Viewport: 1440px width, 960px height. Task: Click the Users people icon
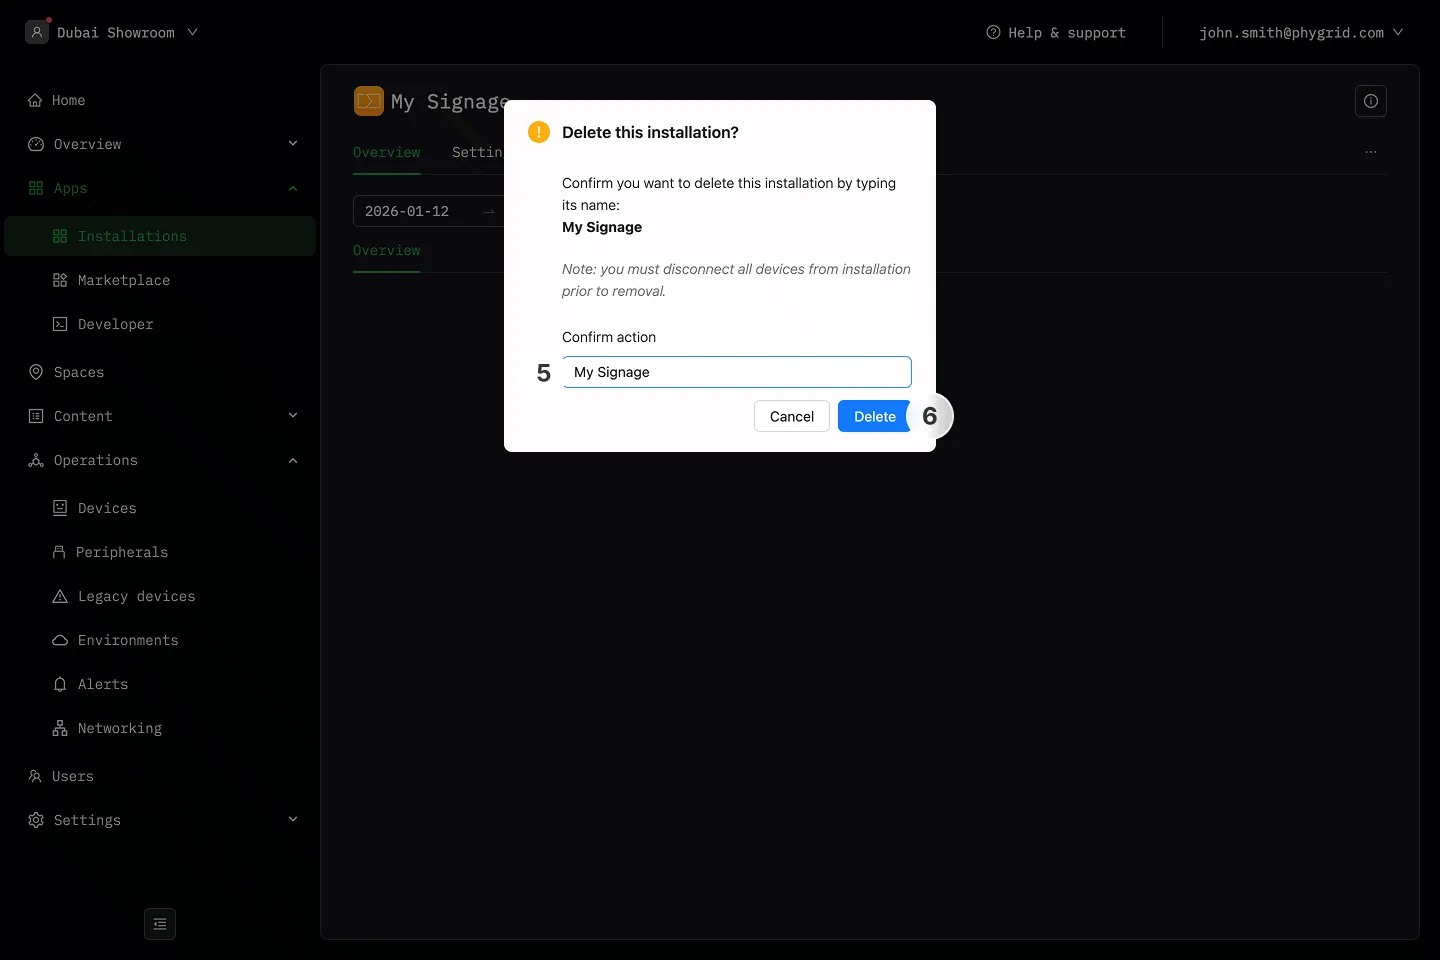click(x=35, y=776)
